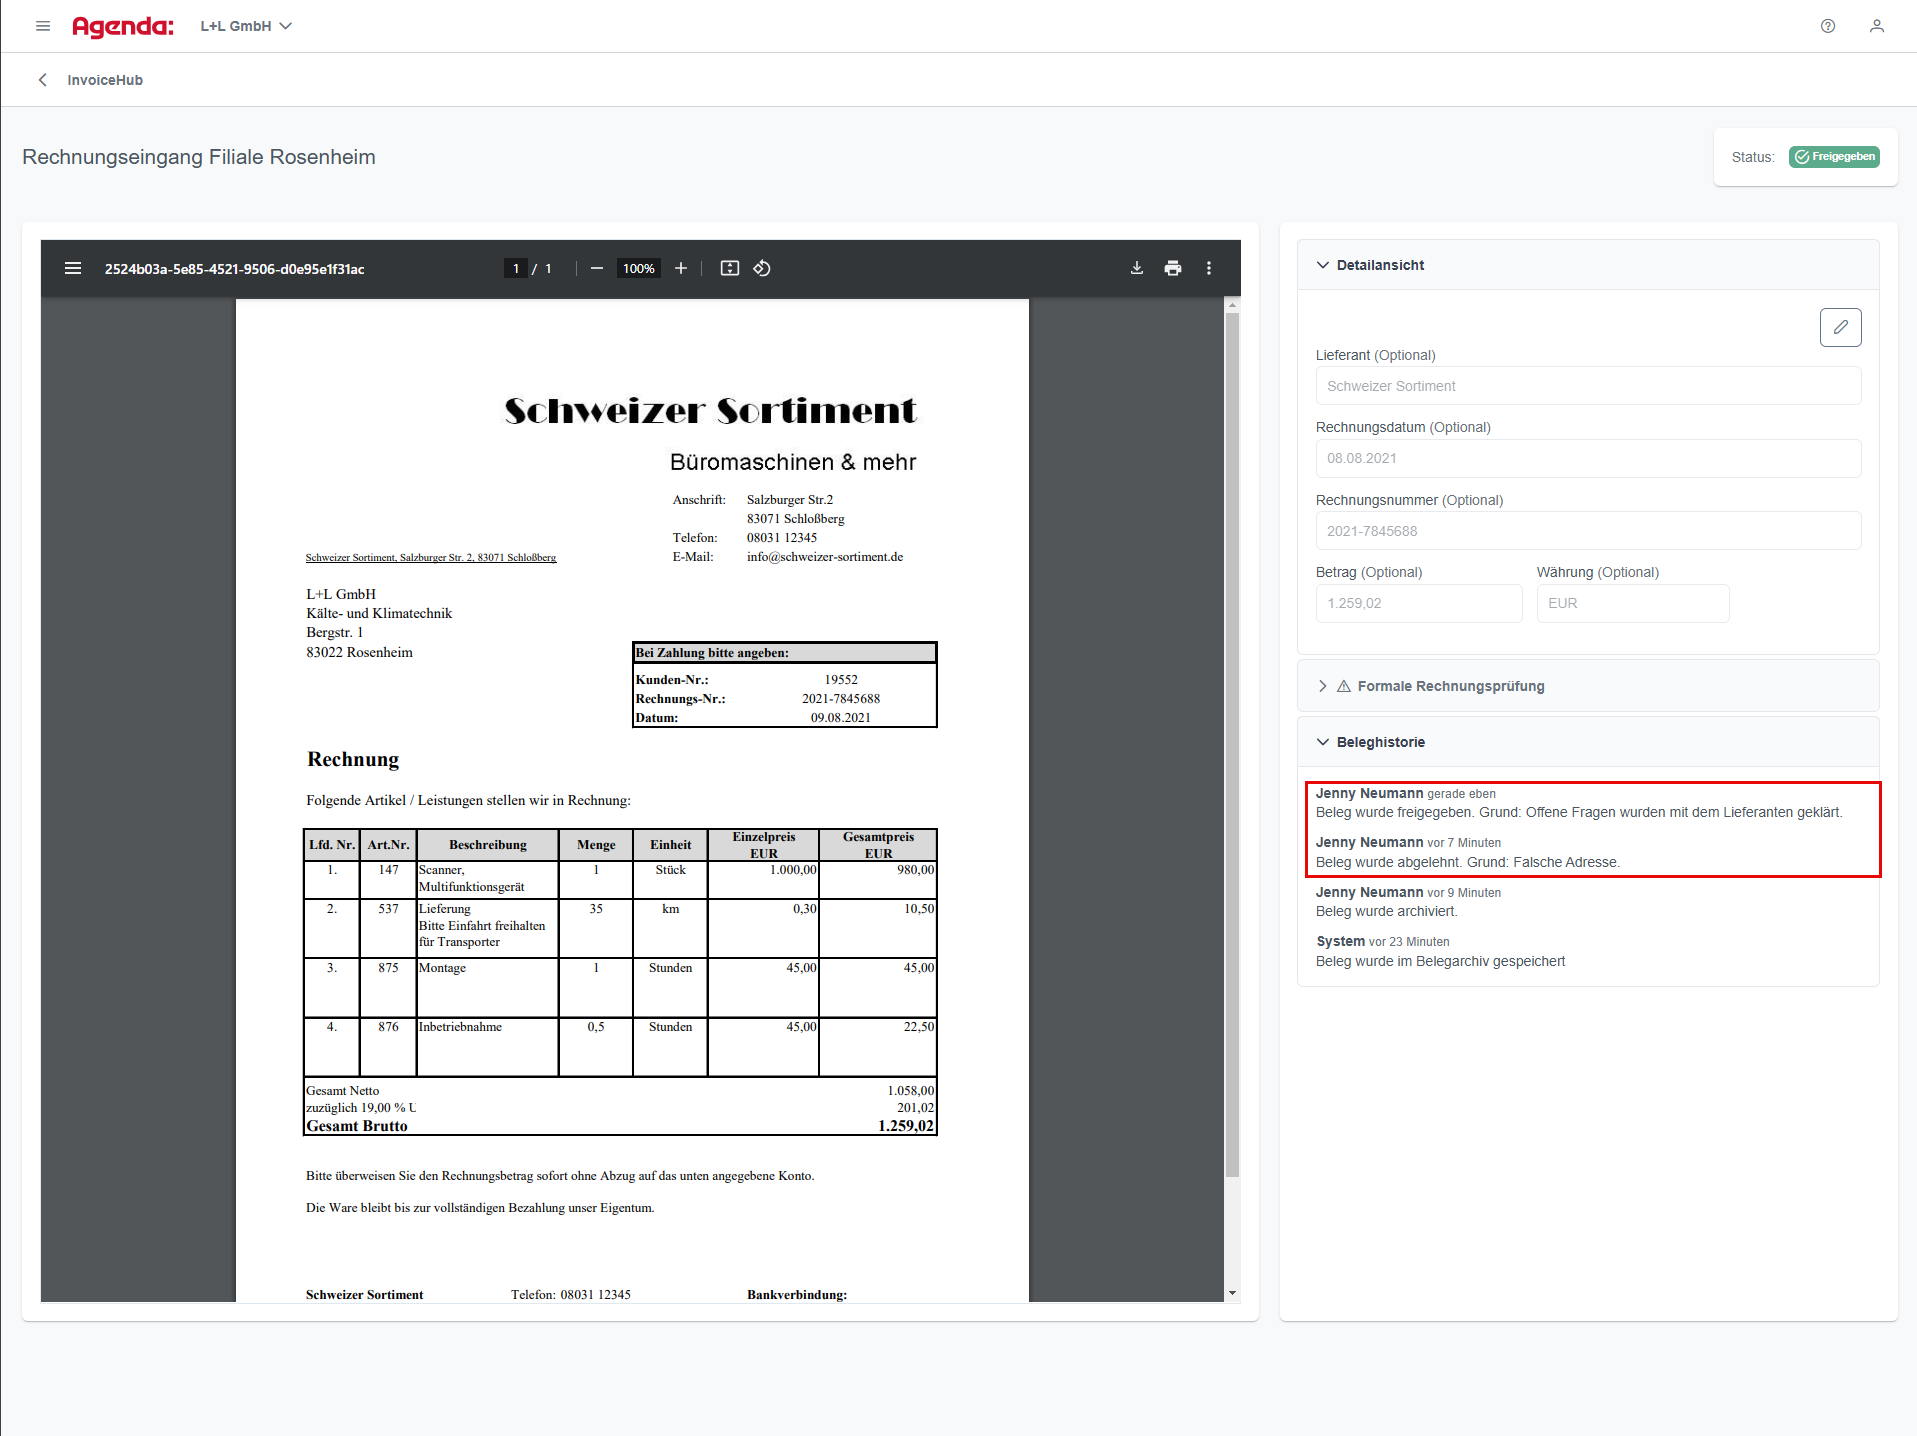Click the Datum value 09.08.2021 in PDF
This screenshot has width=1917, height=1436.
point(841,718)
